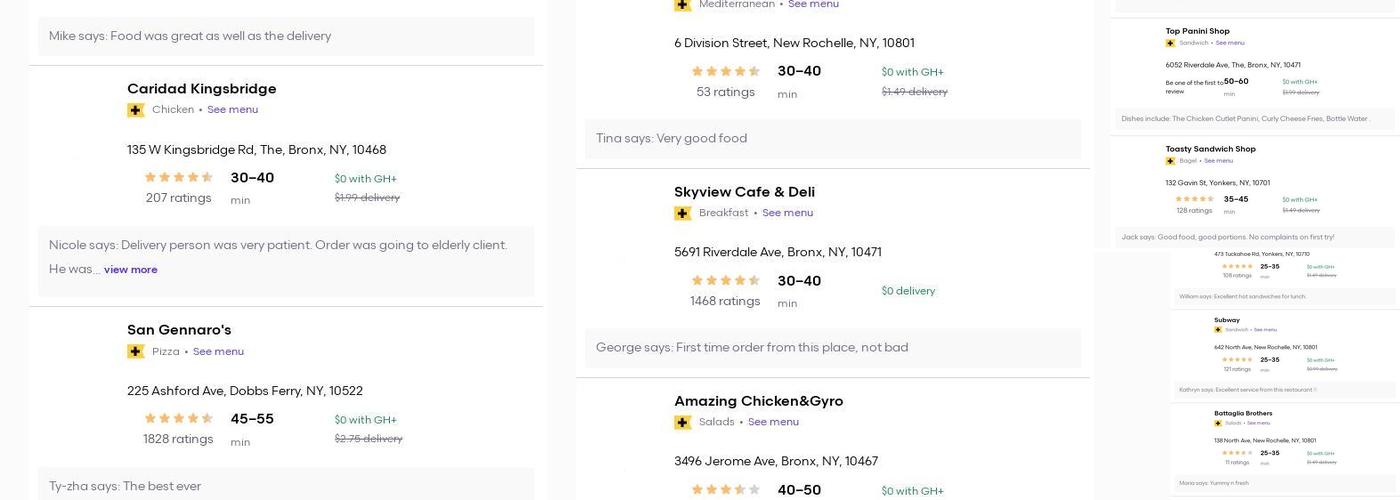This screenshot has width=1400, height=500.
Task: View the menu for Skyview Cafe & Deli
Action: (x=787, y=213)
